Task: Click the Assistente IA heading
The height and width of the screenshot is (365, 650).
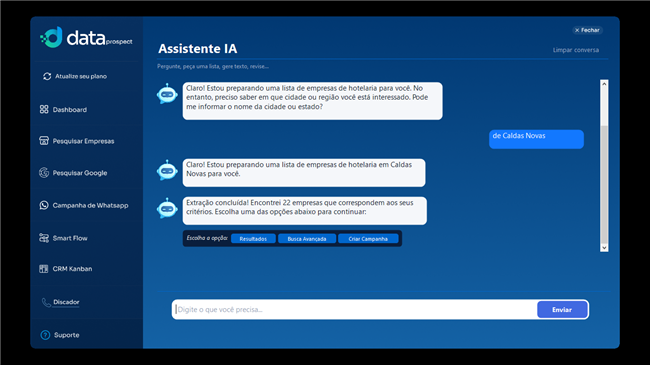Action: tap(198, 49)
